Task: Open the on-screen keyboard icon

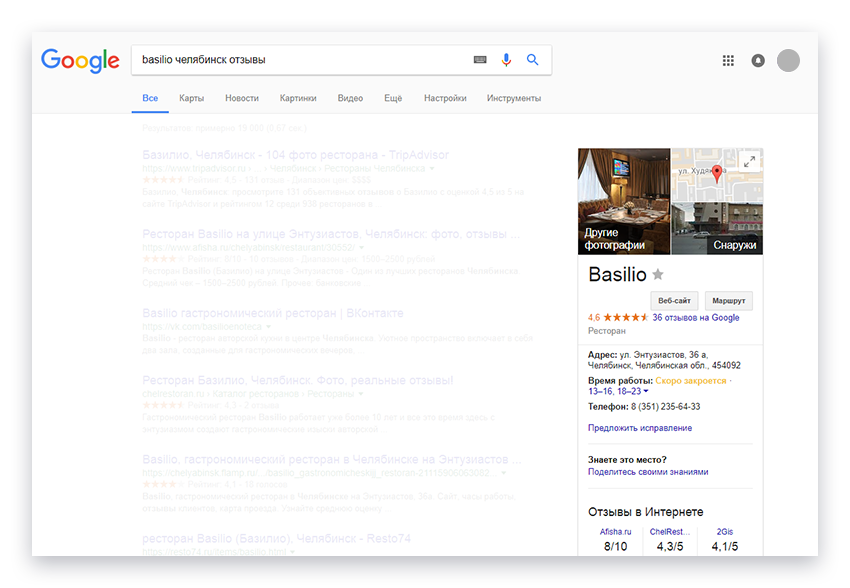Action: click(x=480, y=60)
